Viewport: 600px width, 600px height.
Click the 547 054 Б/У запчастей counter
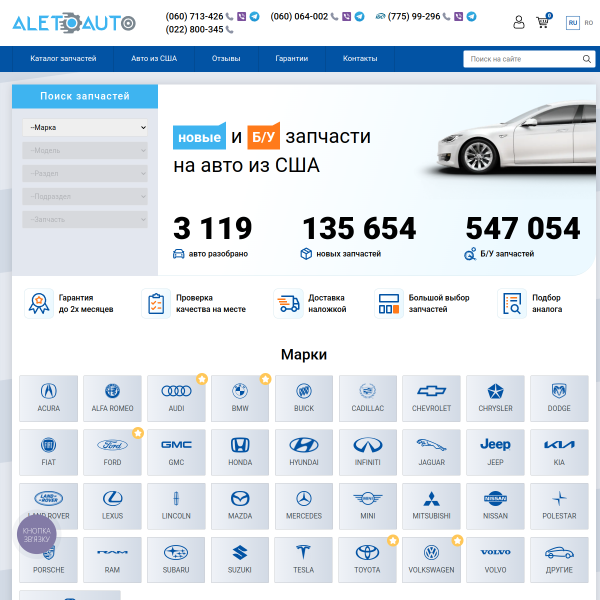click(522, 237)
